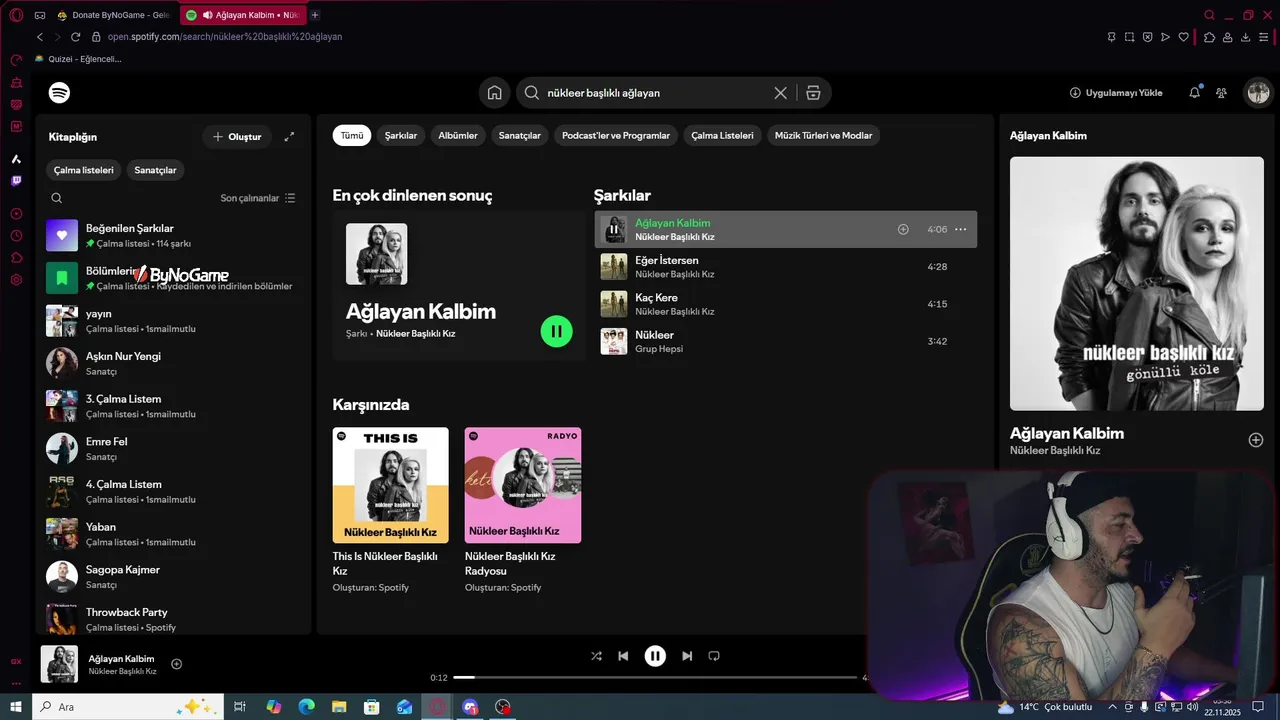The width and height of the screenshot is (1280, 720).
Task: Open the Friend Activity icon
Action: pyautogui.click(x=1221, y=93)
